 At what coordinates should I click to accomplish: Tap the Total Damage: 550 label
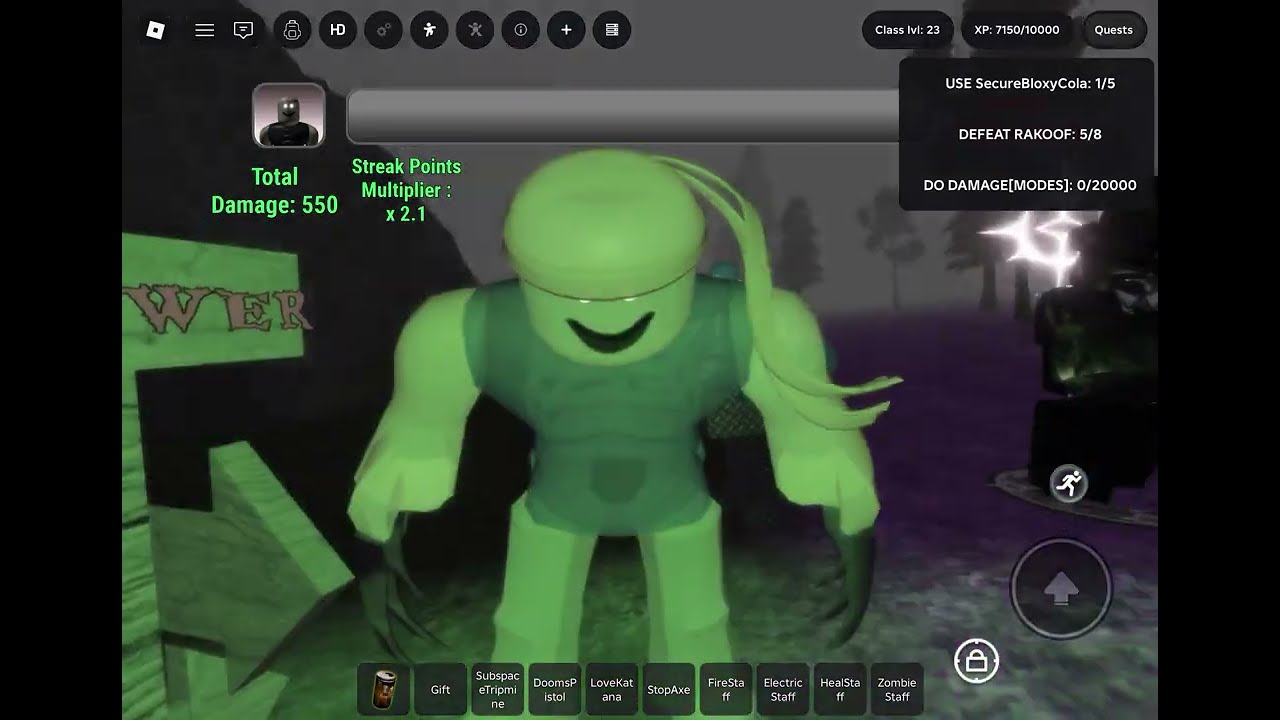click(x=275, y=191)
